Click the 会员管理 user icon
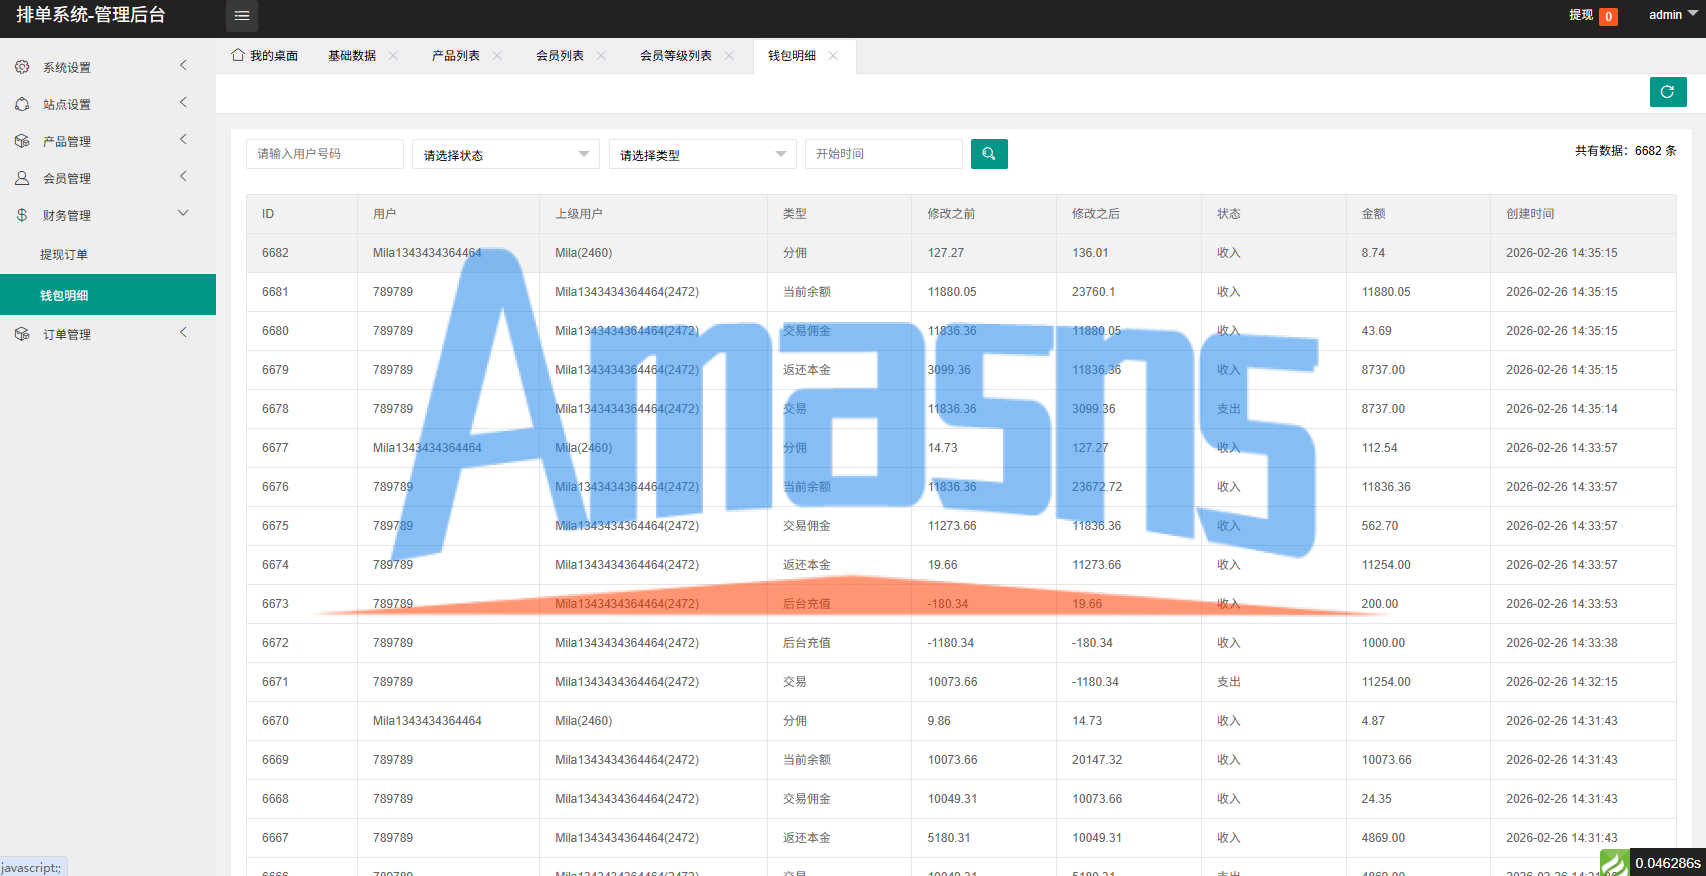This screenshot has height=876, width=1706. [x=22, y=178]
